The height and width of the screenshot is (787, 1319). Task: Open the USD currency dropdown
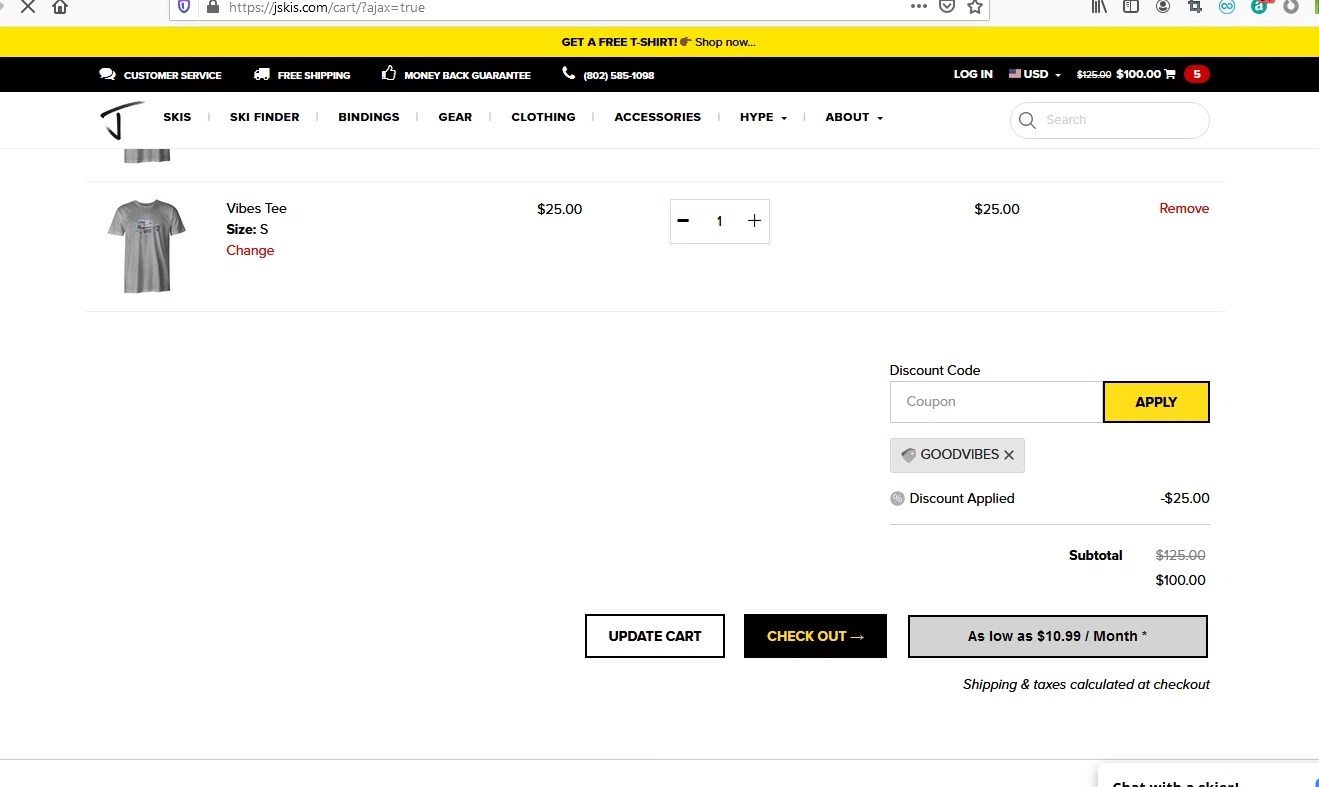tap(1035, 74)
